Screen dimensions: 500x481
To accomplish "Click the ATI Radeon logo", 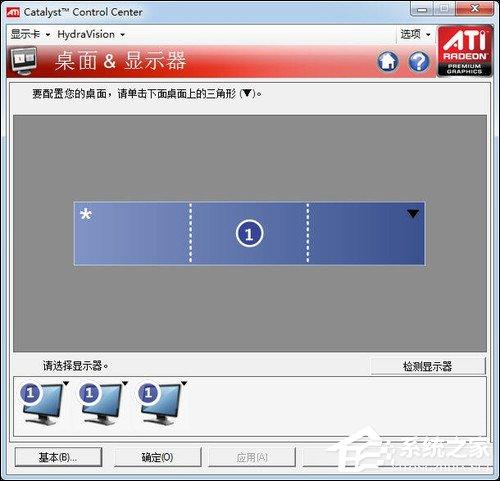I will [465, 51].
